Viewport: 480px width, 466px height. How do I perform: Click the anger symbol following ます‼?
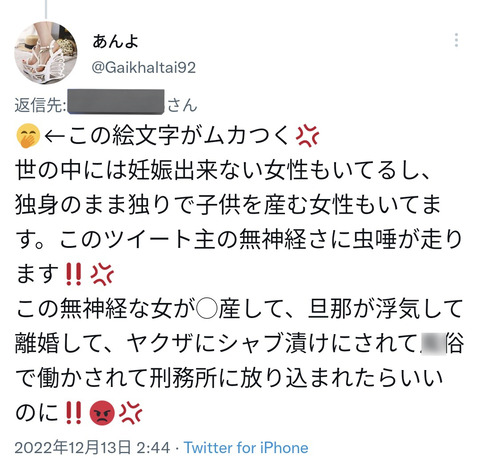click(x=102, y=274)
